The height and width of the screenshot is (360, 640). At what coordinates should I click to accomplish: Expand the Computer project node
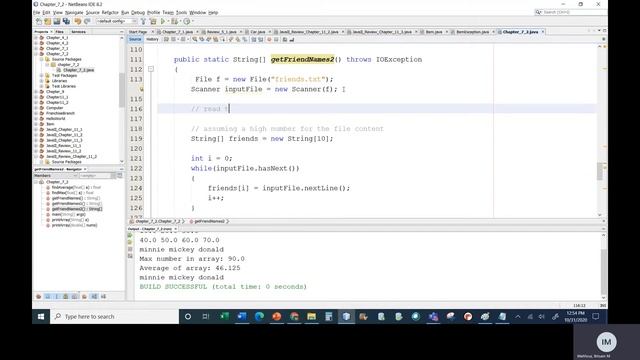pos(36,108)
